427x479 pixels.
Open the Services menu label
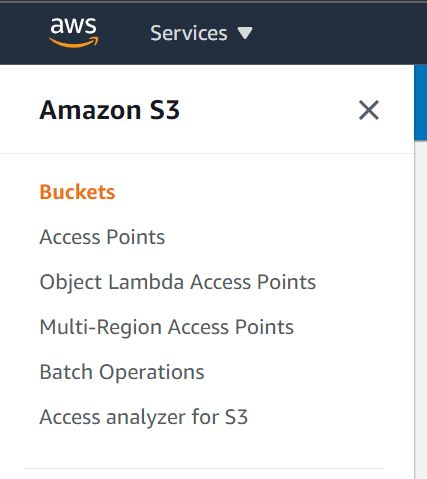189,33
